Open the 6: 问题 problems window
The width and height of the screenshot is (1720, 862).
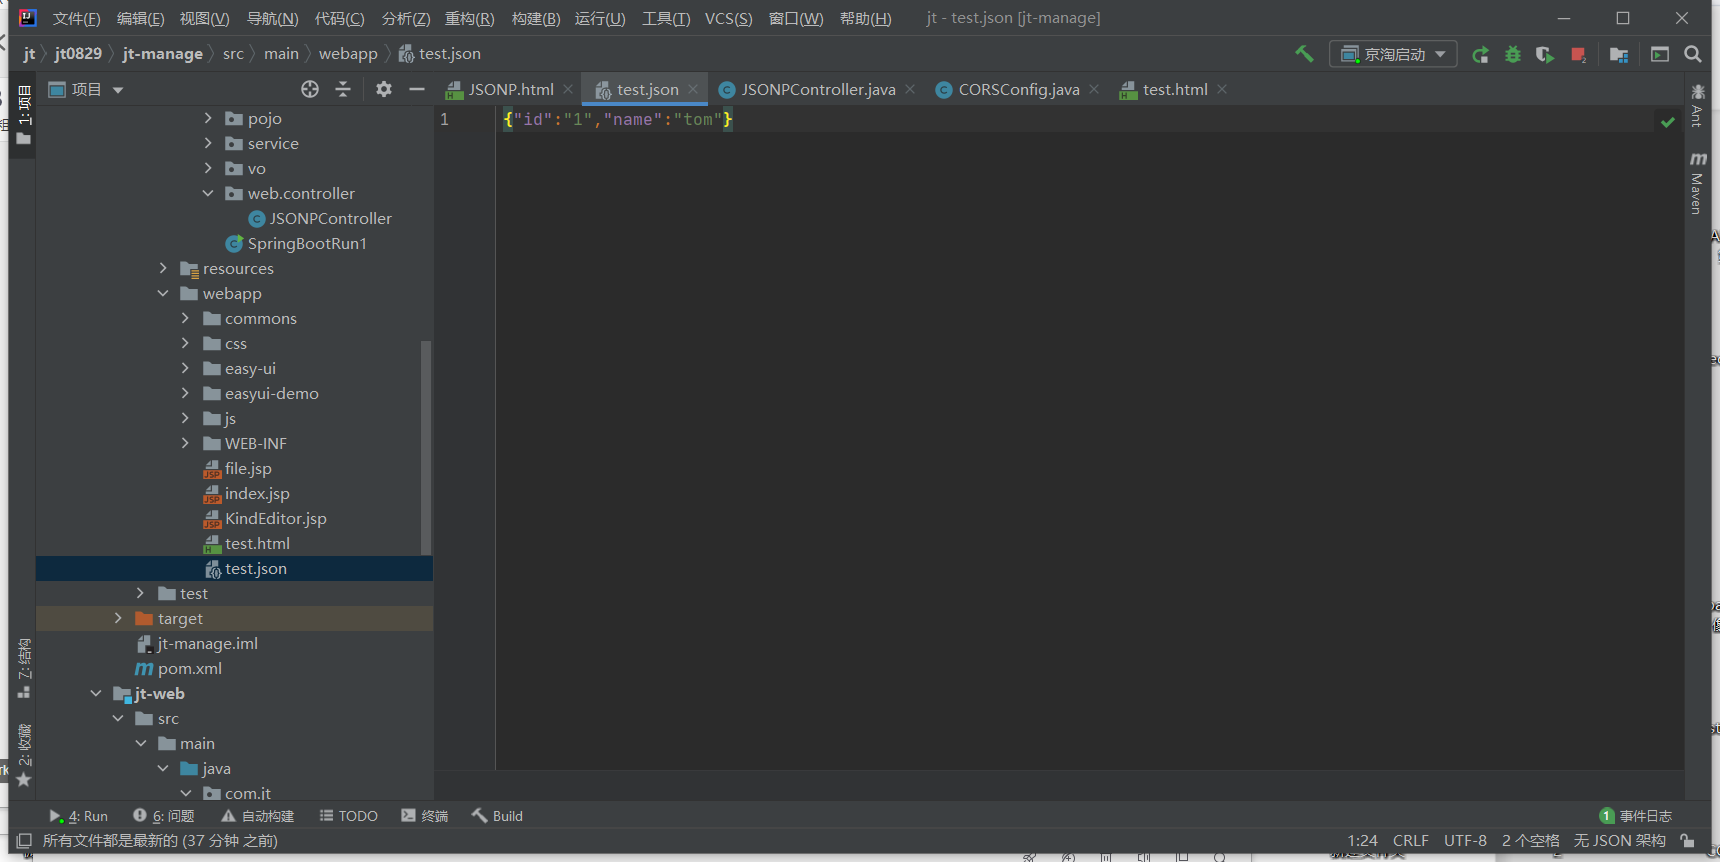pos(164,816)
